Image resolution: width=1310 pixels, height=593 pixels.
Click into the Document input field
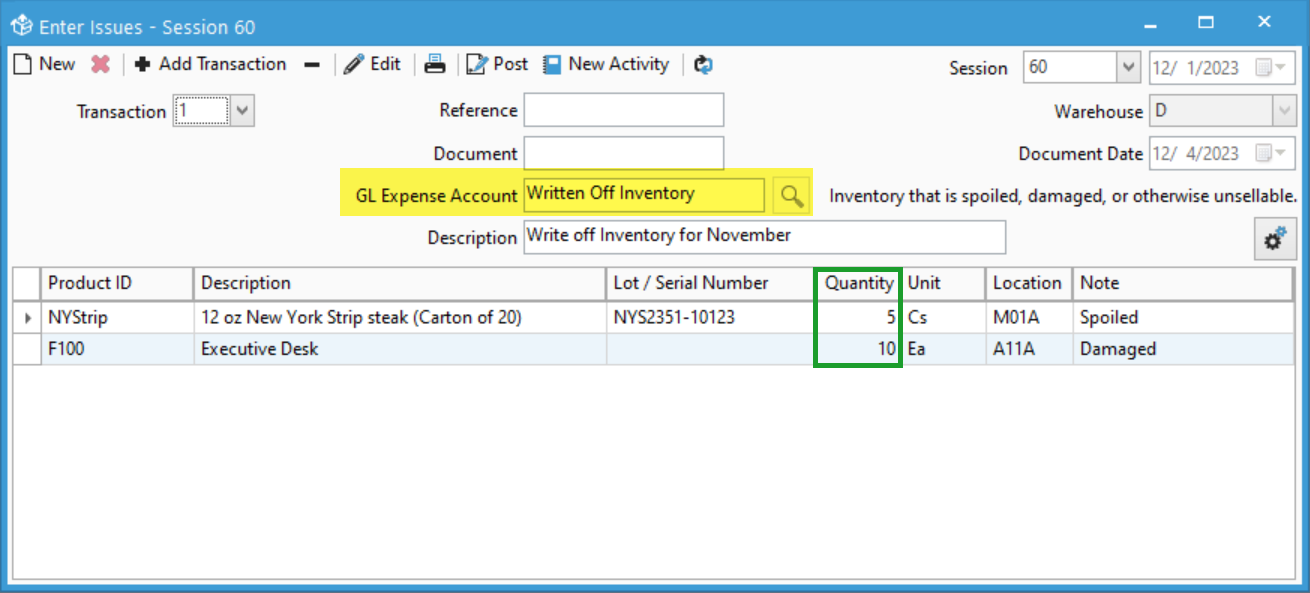coord(623,154)
